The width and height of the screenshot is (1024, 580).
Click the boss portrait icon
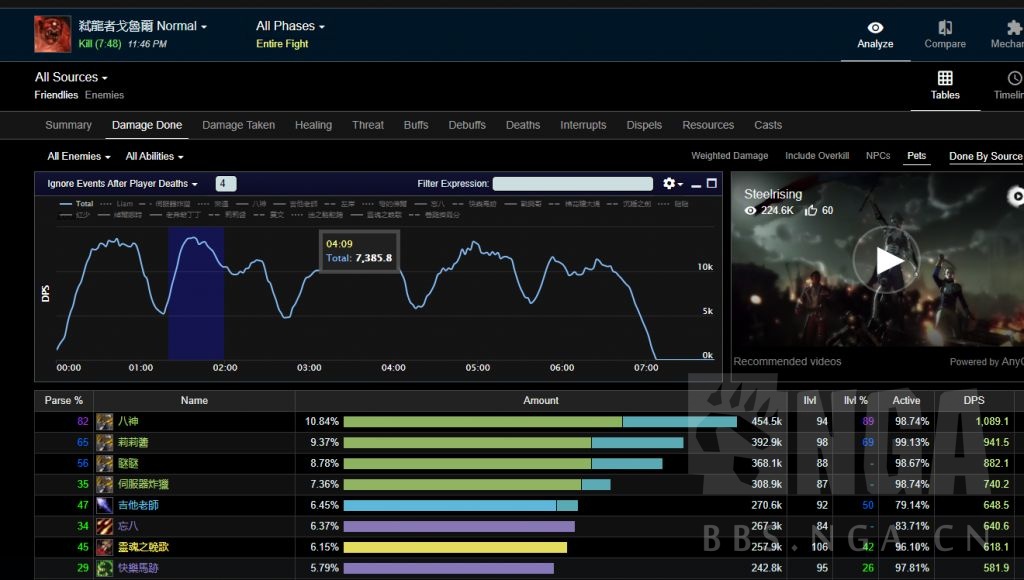(x=52, y=34)
